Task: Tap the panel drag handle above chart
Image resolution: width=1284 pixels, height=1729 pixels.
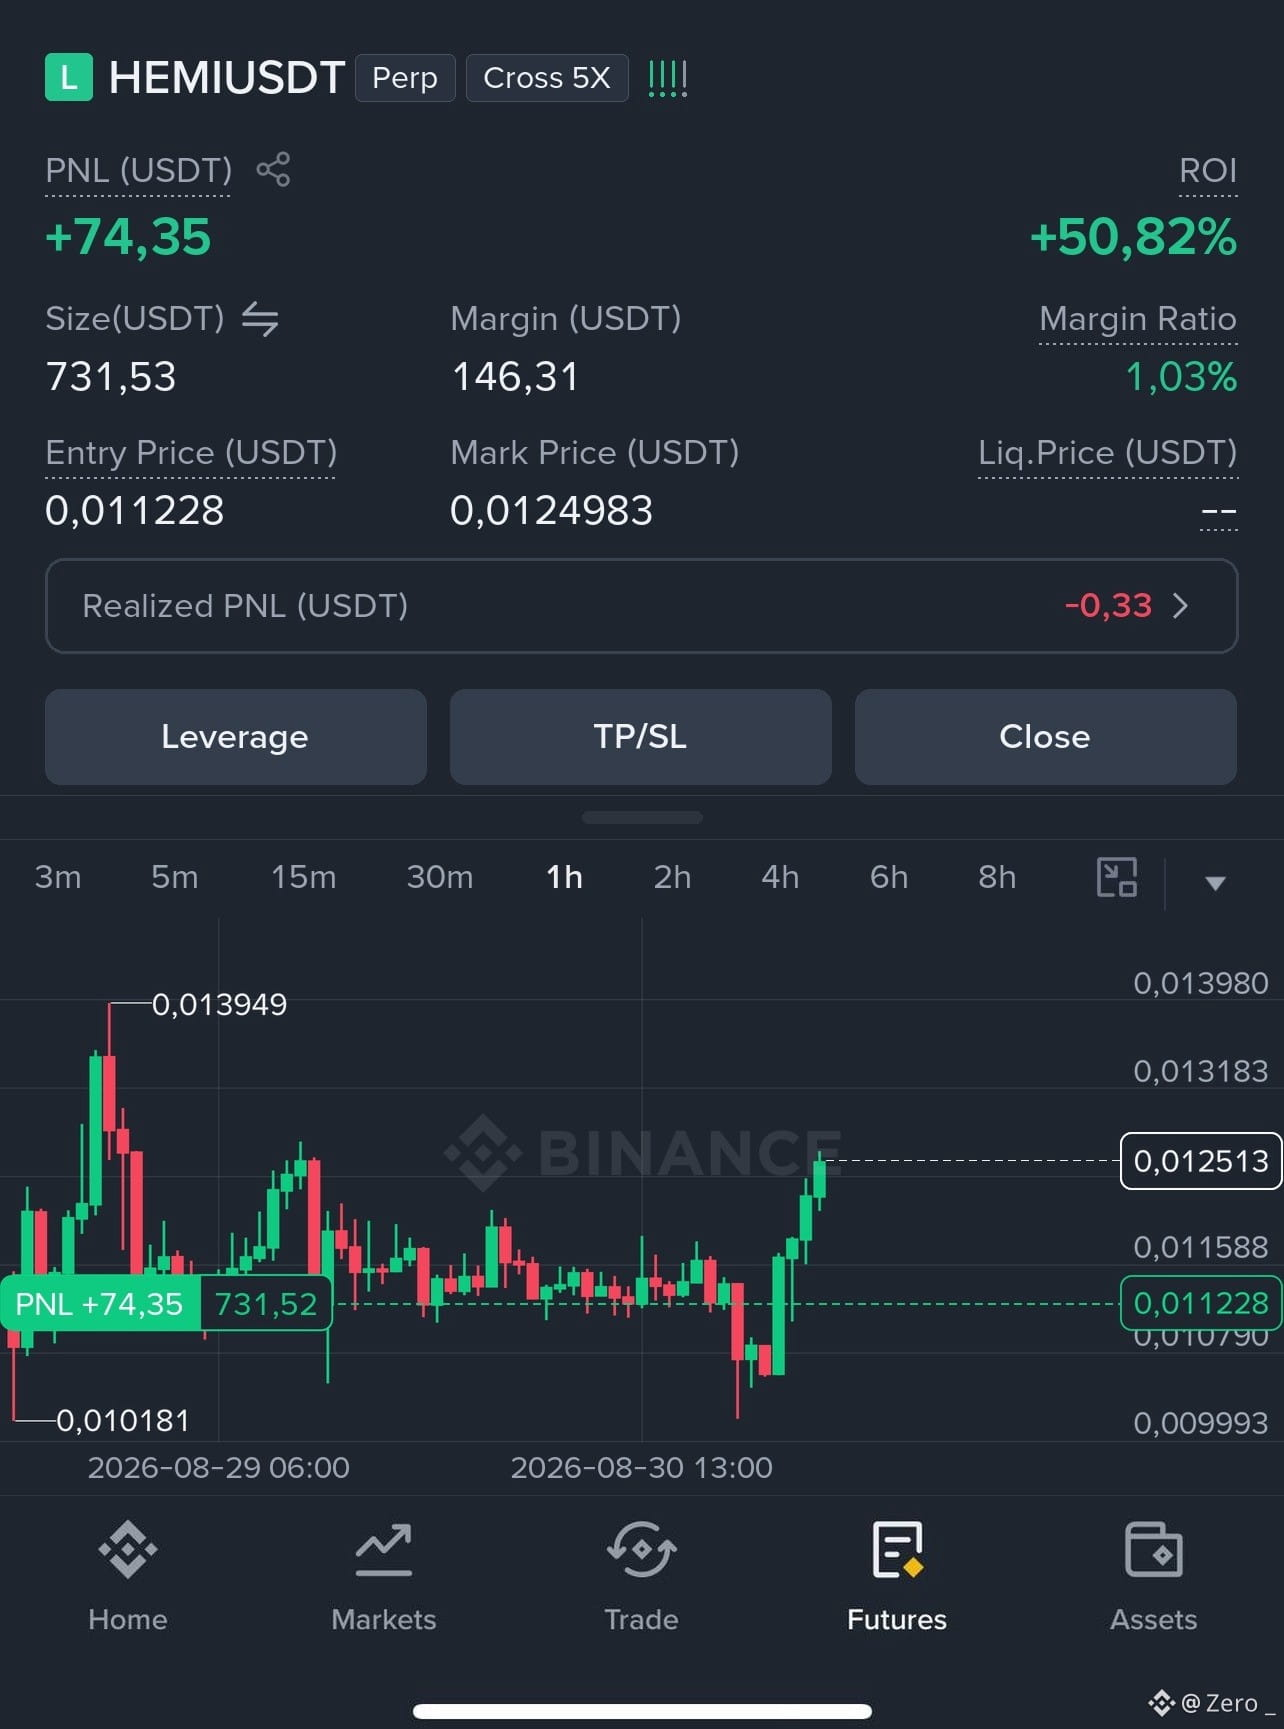Action: 642,818
